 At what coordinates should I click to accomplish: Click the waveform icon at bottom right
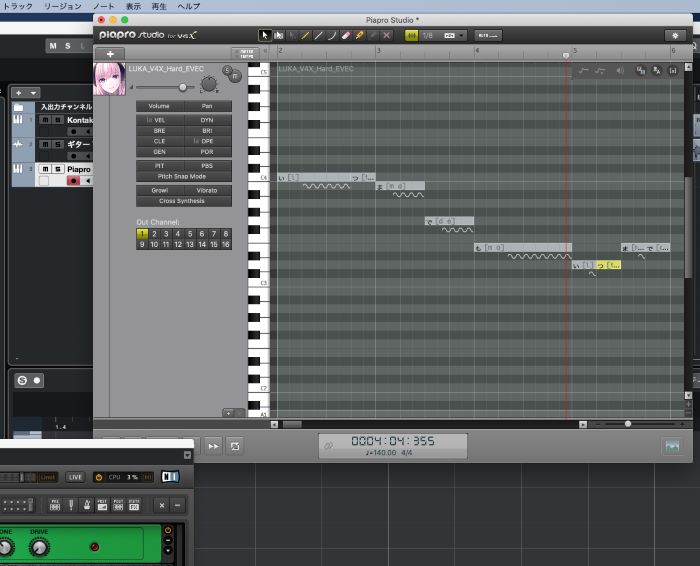click(672, 446)
